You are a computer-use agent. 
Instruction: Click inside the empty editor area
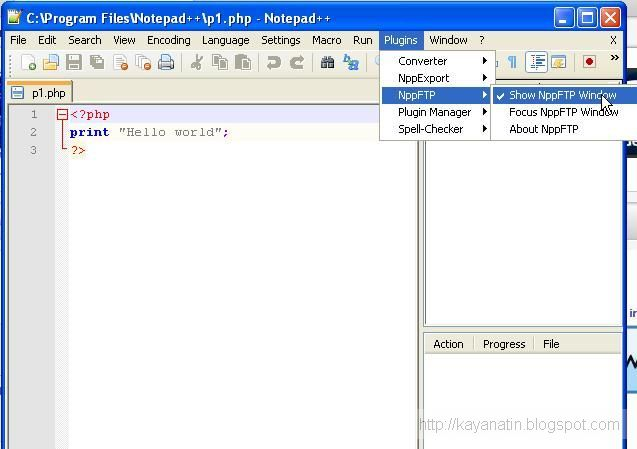click(x=243, y=303)
